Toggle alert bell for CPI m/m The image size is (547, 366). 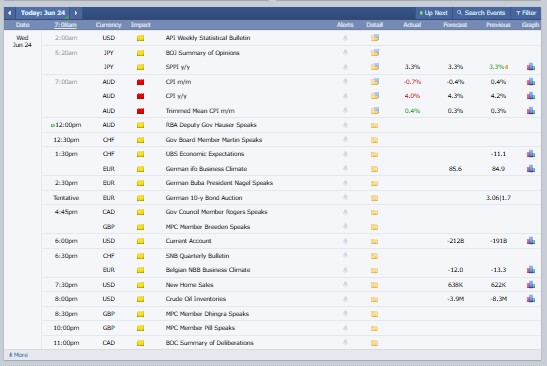[345, 81]
